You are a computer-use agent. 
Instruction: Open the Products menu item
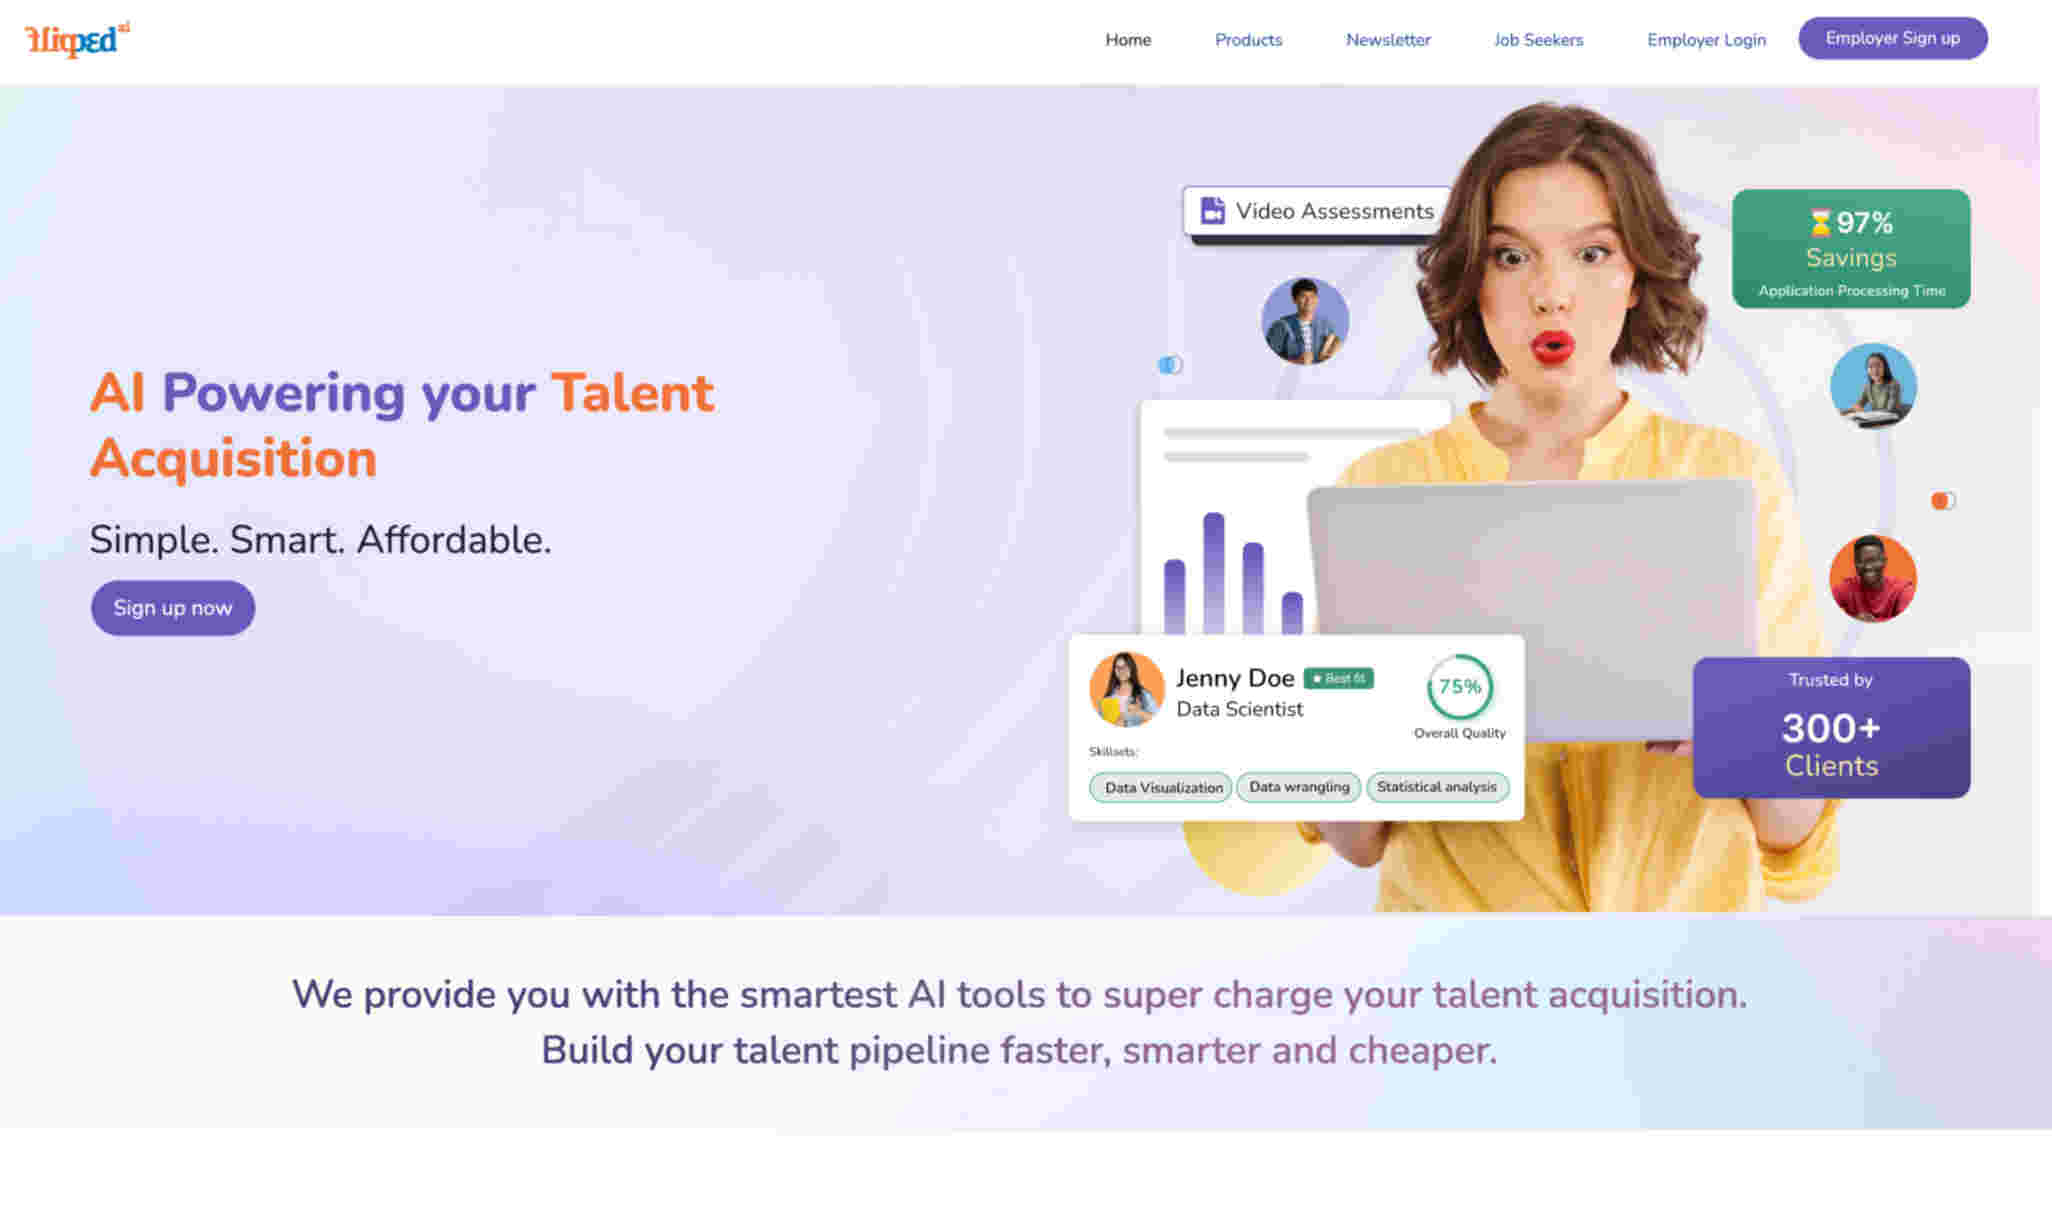click(1248, 40)
